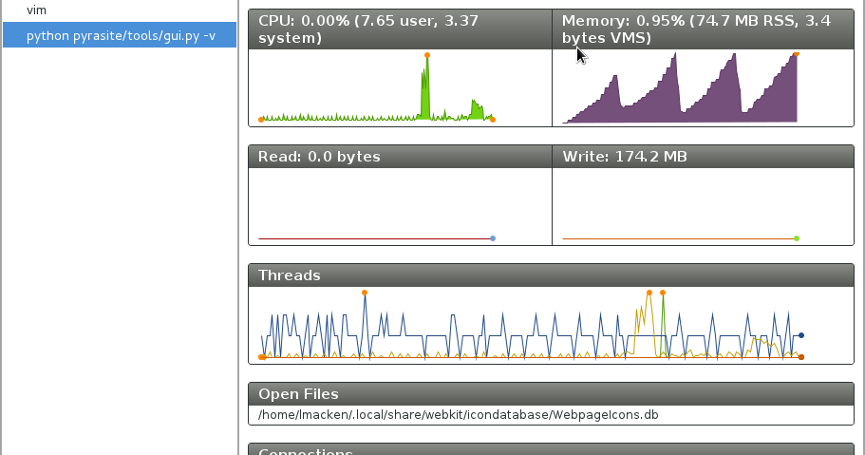865x455 pixels.
Task: Click the Memory usage panel header
Action: tap(703, 29)
